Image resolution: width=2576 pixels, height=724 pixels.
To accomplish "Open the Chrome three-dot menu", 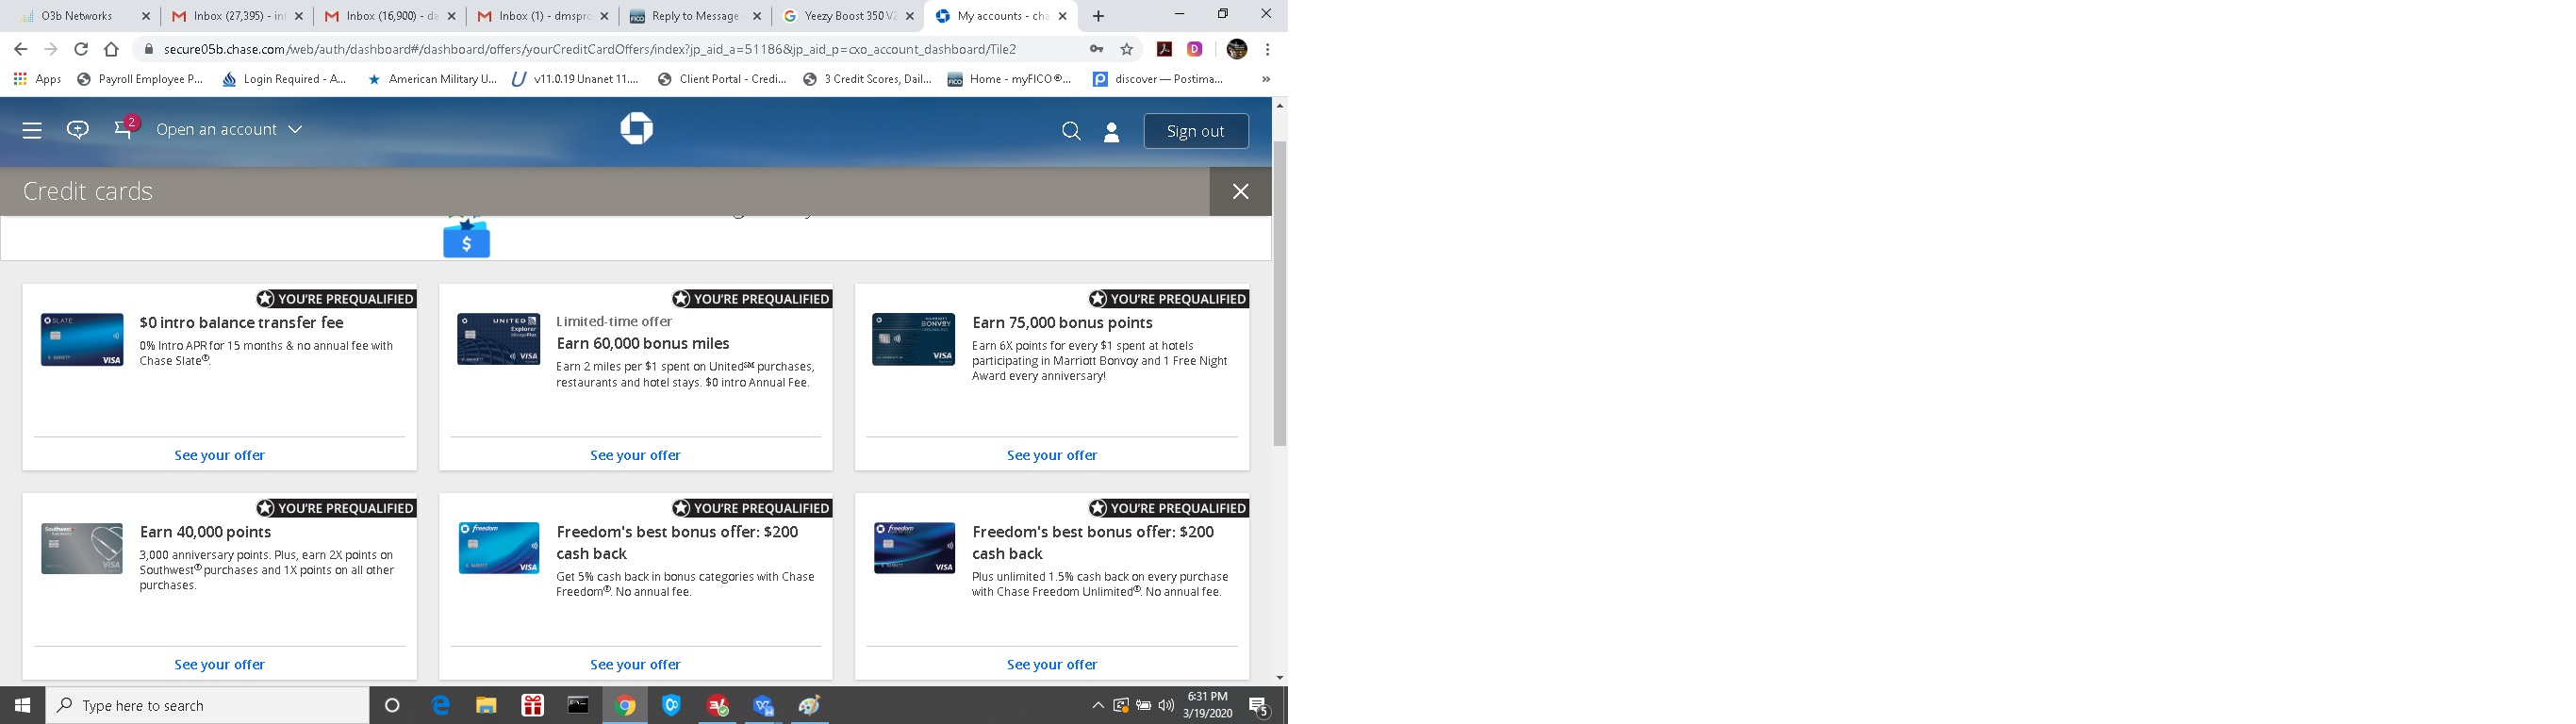I will pyautogui.click(x=1267, y=49).
